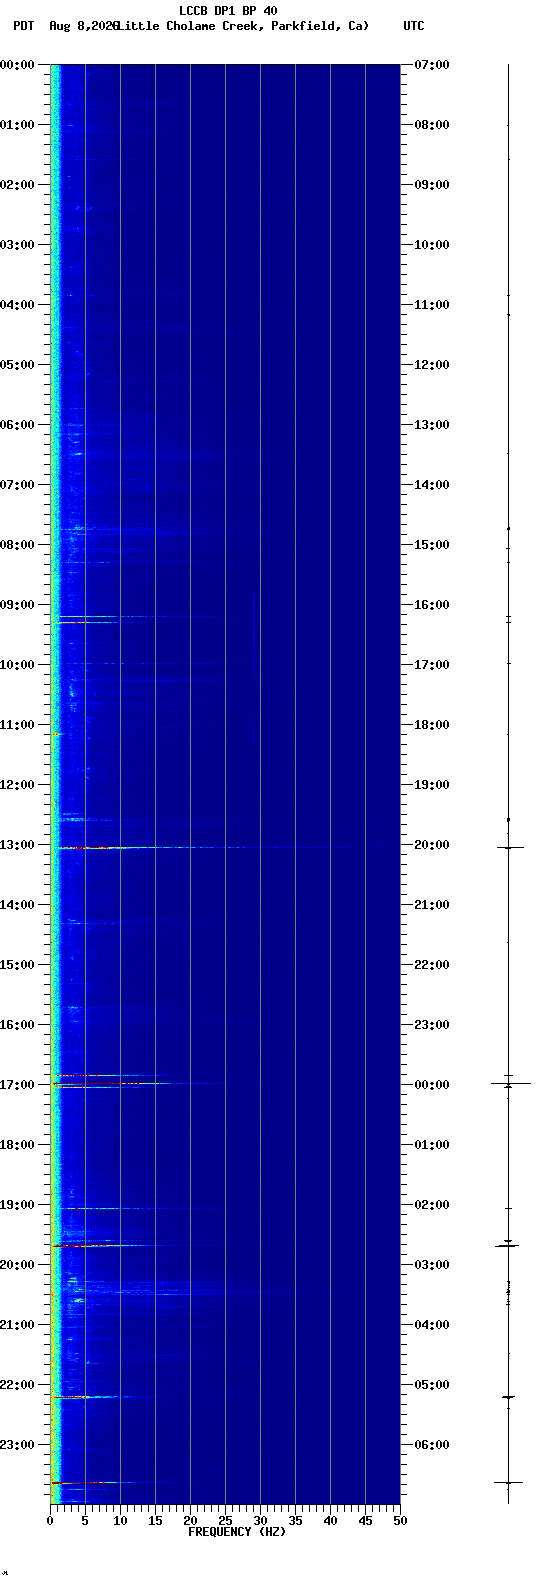Viewport: 552px width, 1584px height.
Task: Click the '17:00' label on the PDT axis
Action: click(x=18, y=1085)
